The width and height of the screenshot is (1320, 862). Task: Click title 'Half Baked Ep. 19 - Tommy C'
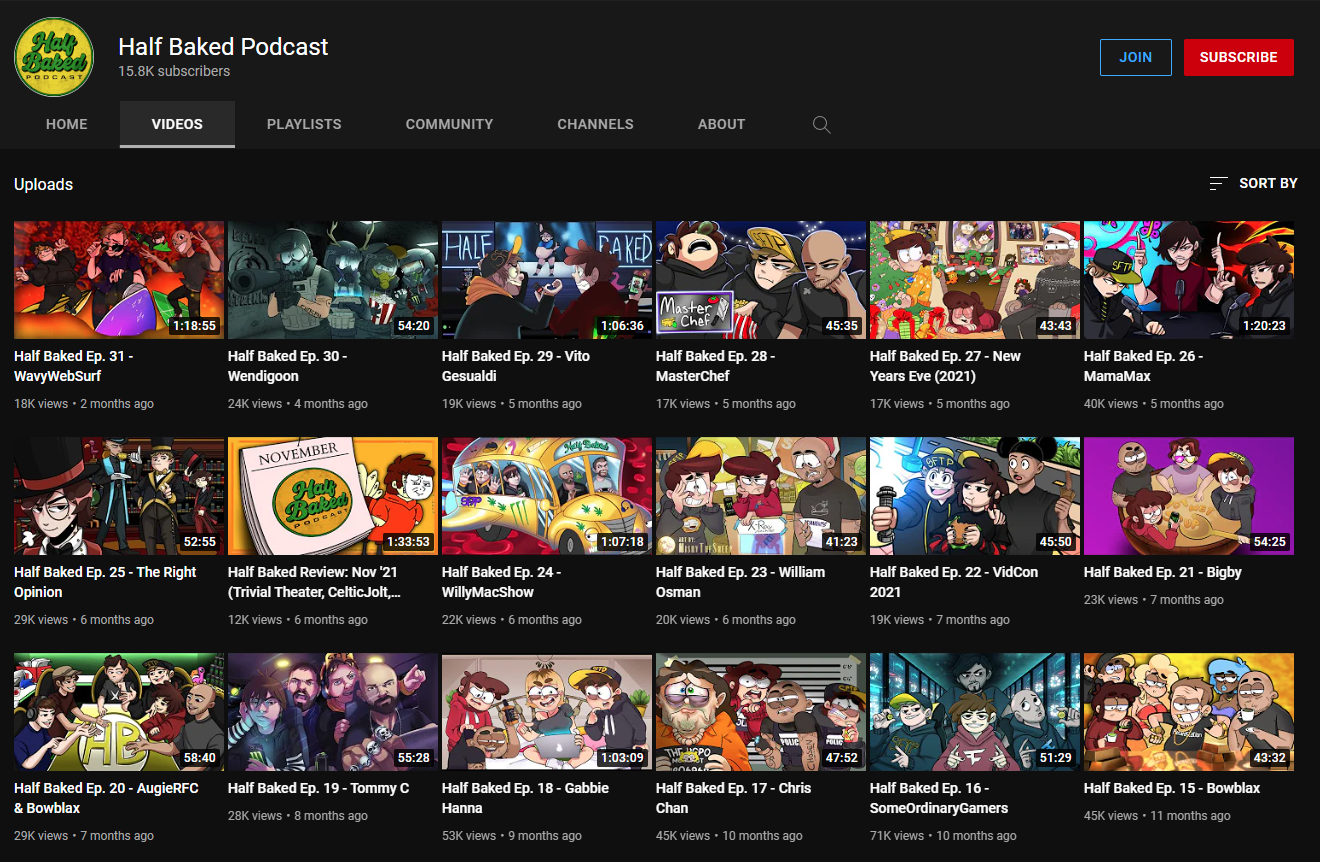[x=319, y=788]
